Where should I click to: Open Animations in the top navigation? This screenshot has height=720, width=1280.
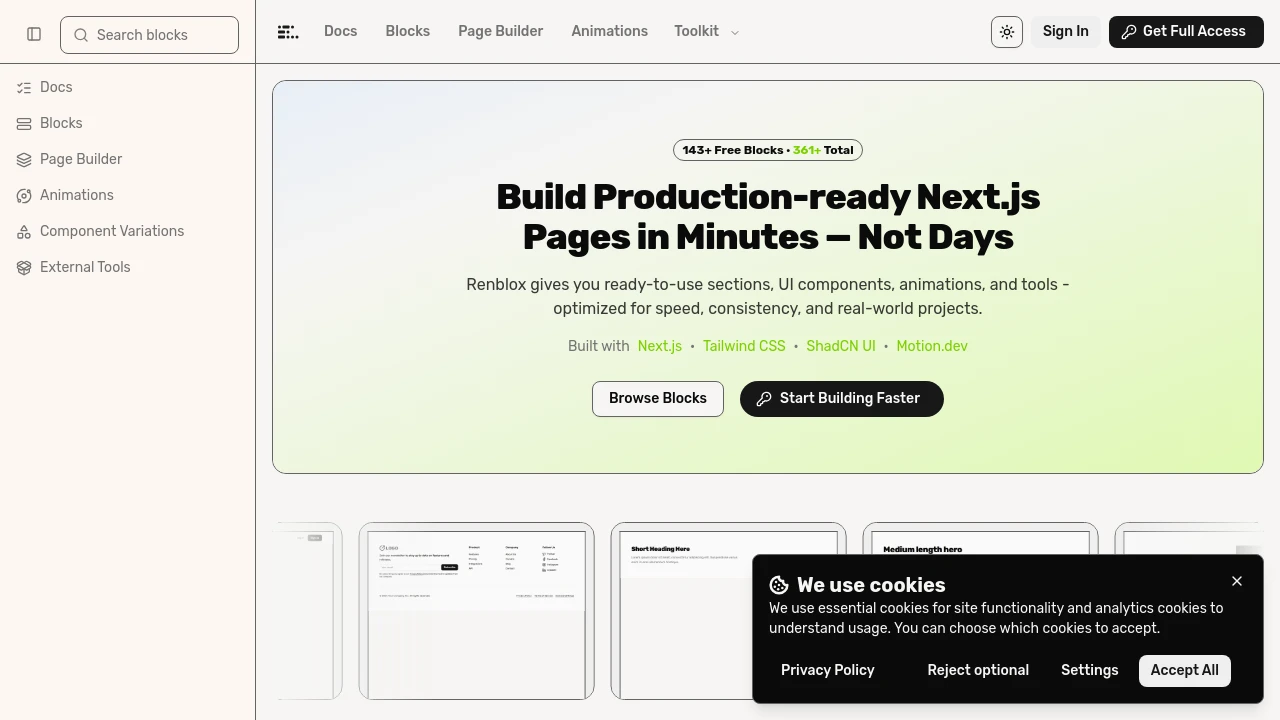click(x=610, y=32)
